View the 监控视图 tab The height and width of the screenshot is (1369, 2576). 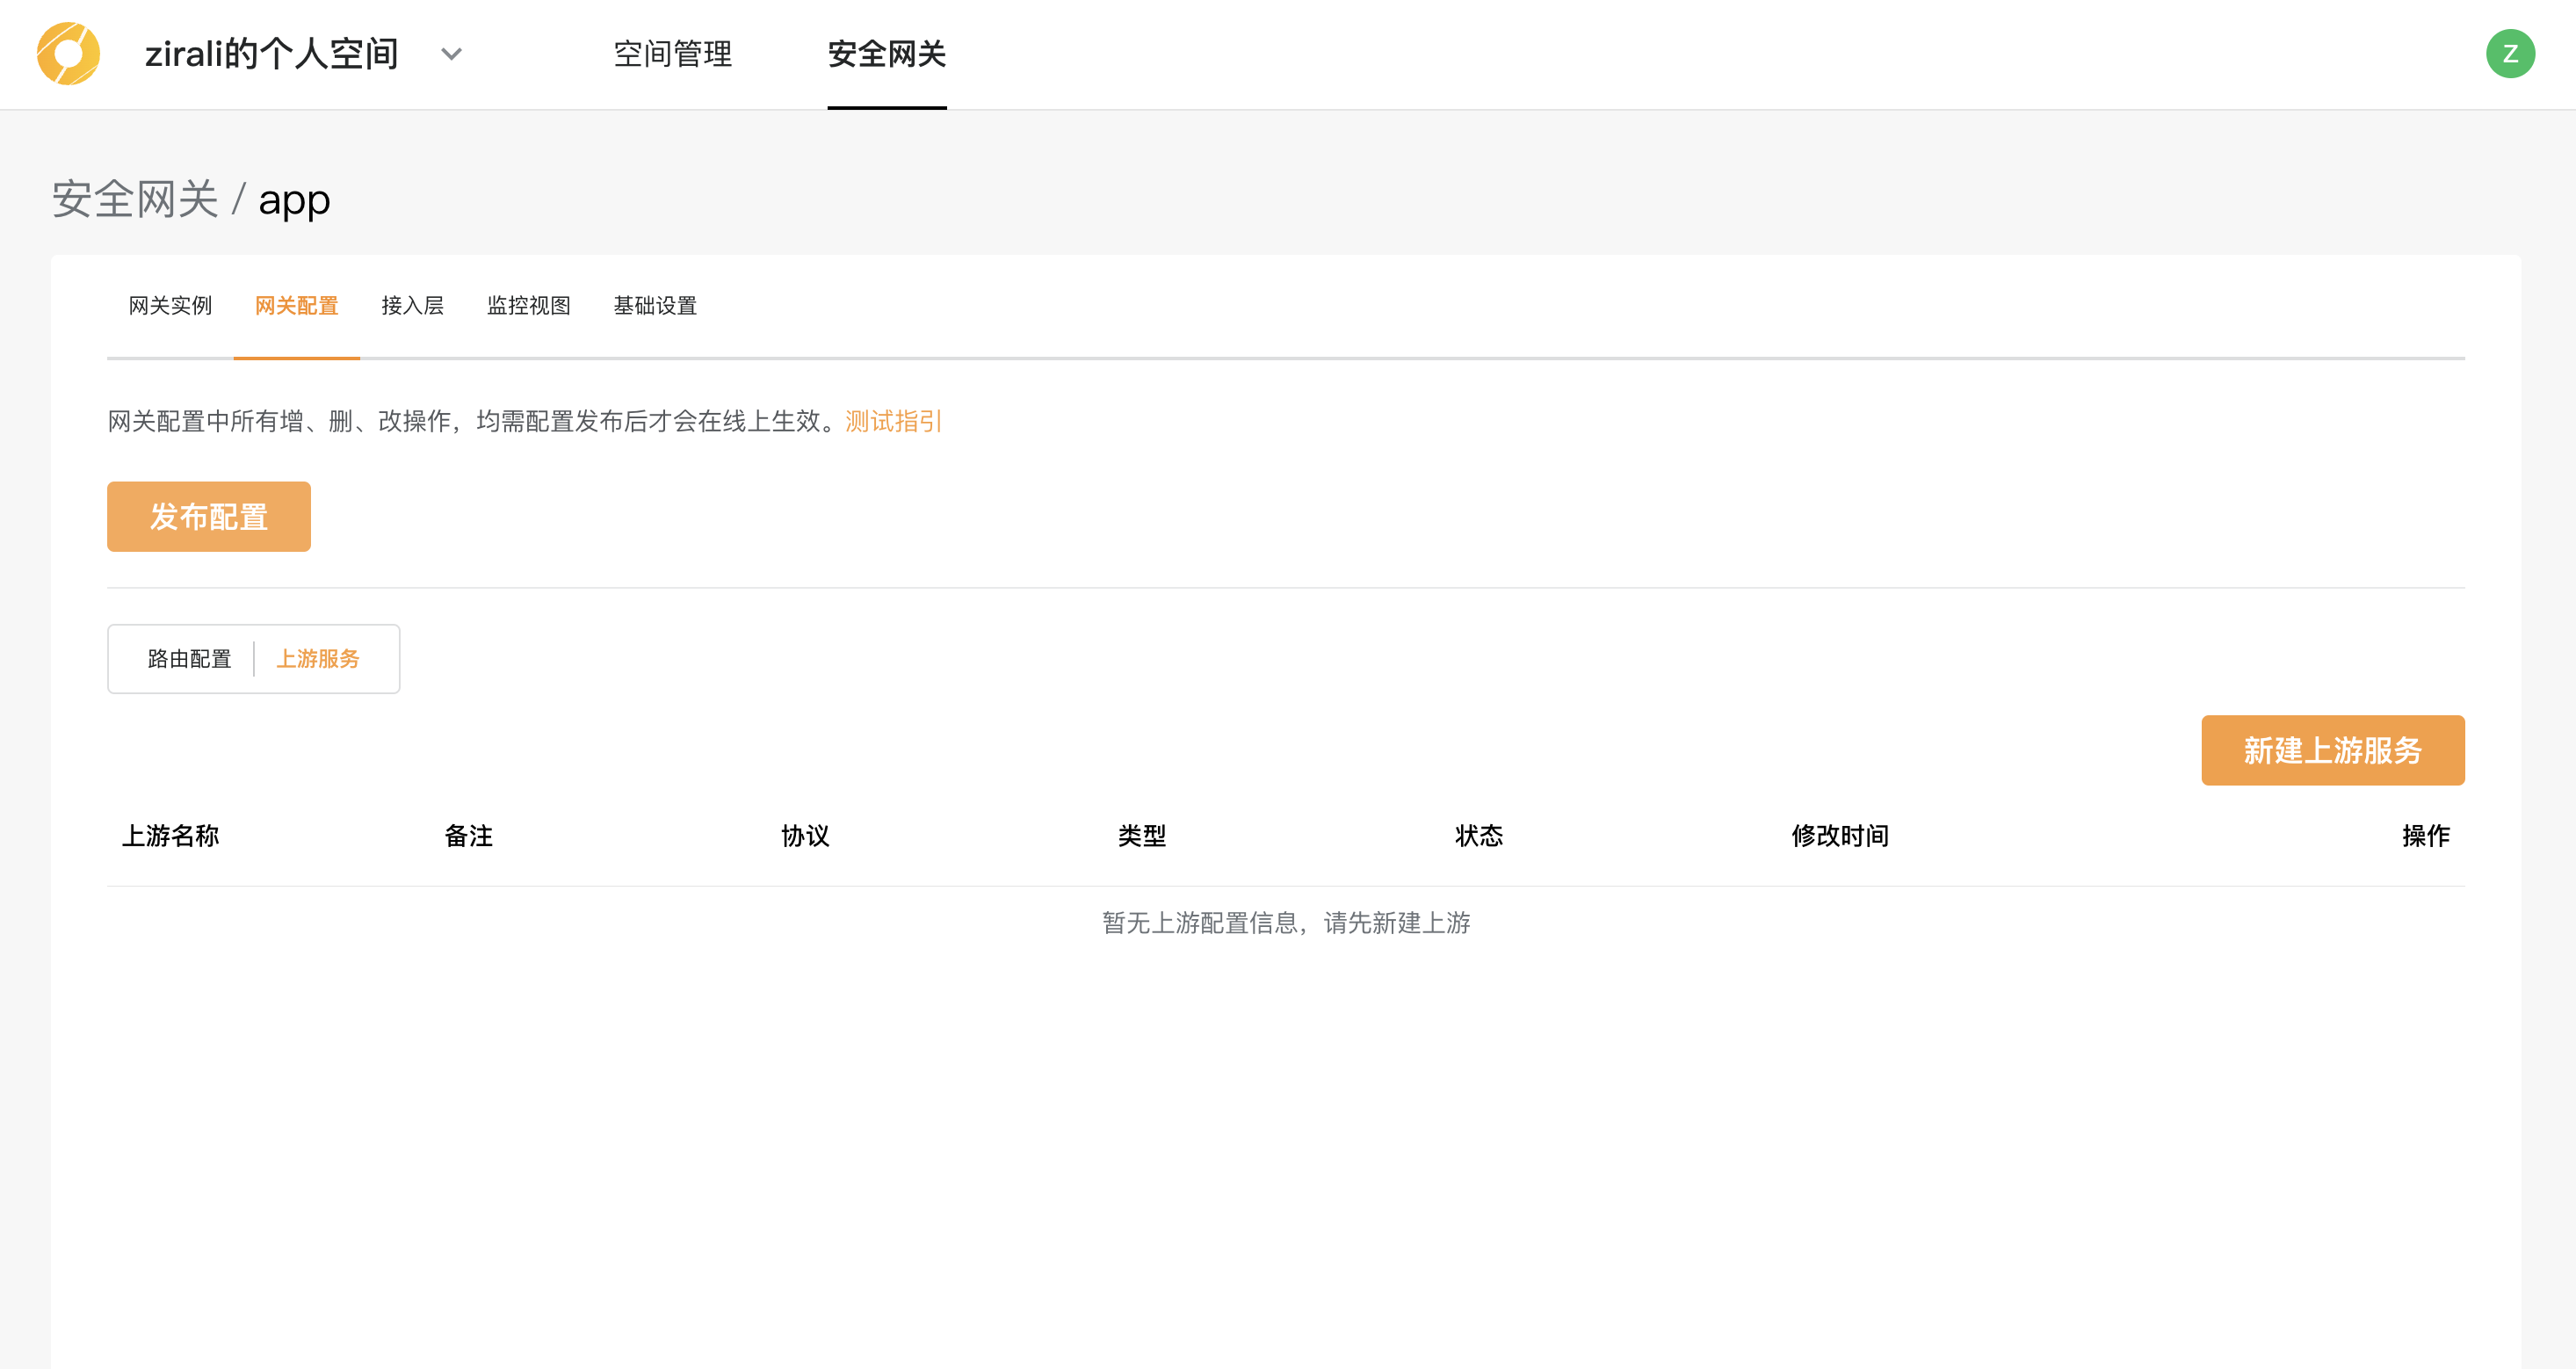click(x=528, y=306)
